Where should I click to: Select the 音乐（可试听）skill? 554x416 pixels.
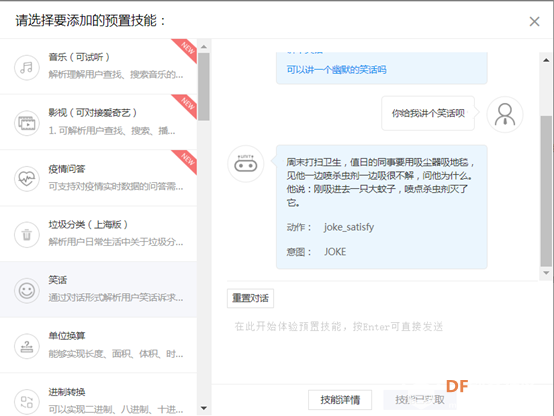98,66
